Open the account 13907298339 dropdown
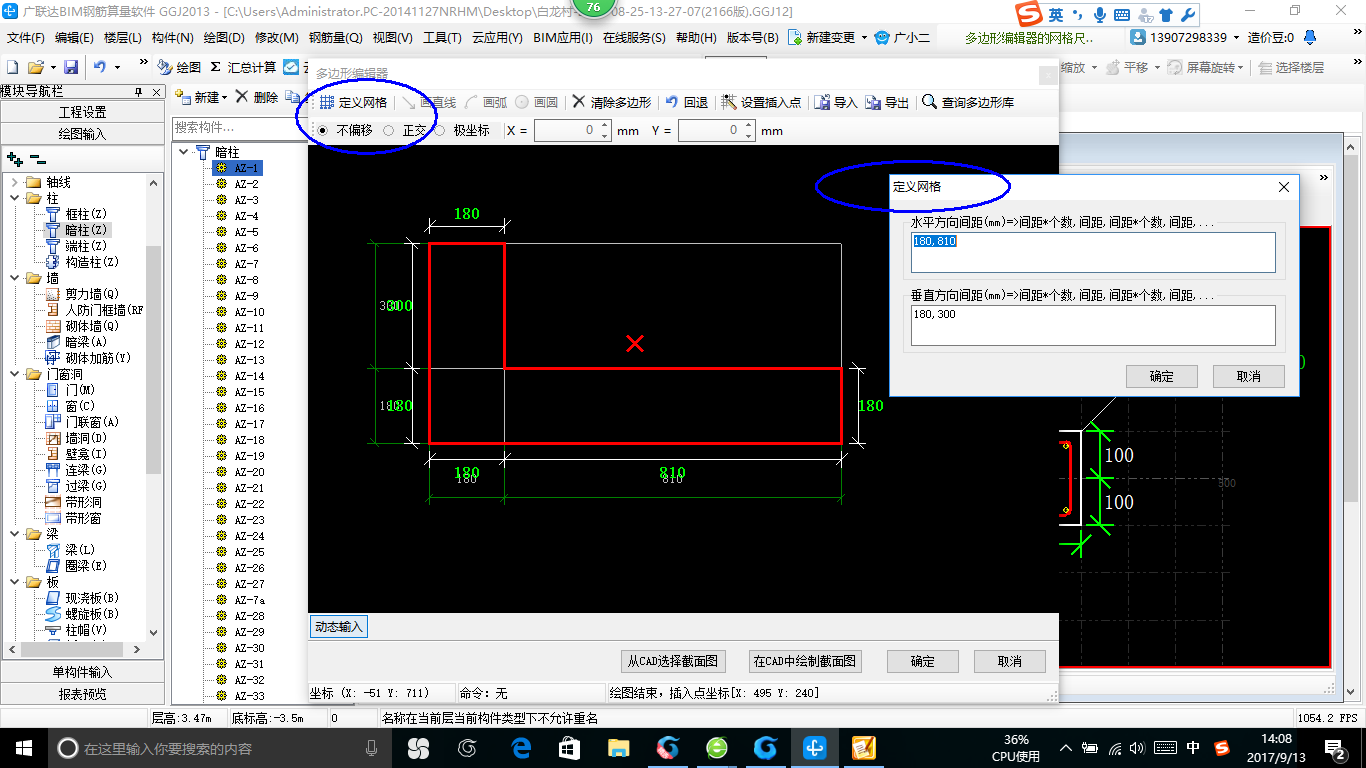 1235,38
